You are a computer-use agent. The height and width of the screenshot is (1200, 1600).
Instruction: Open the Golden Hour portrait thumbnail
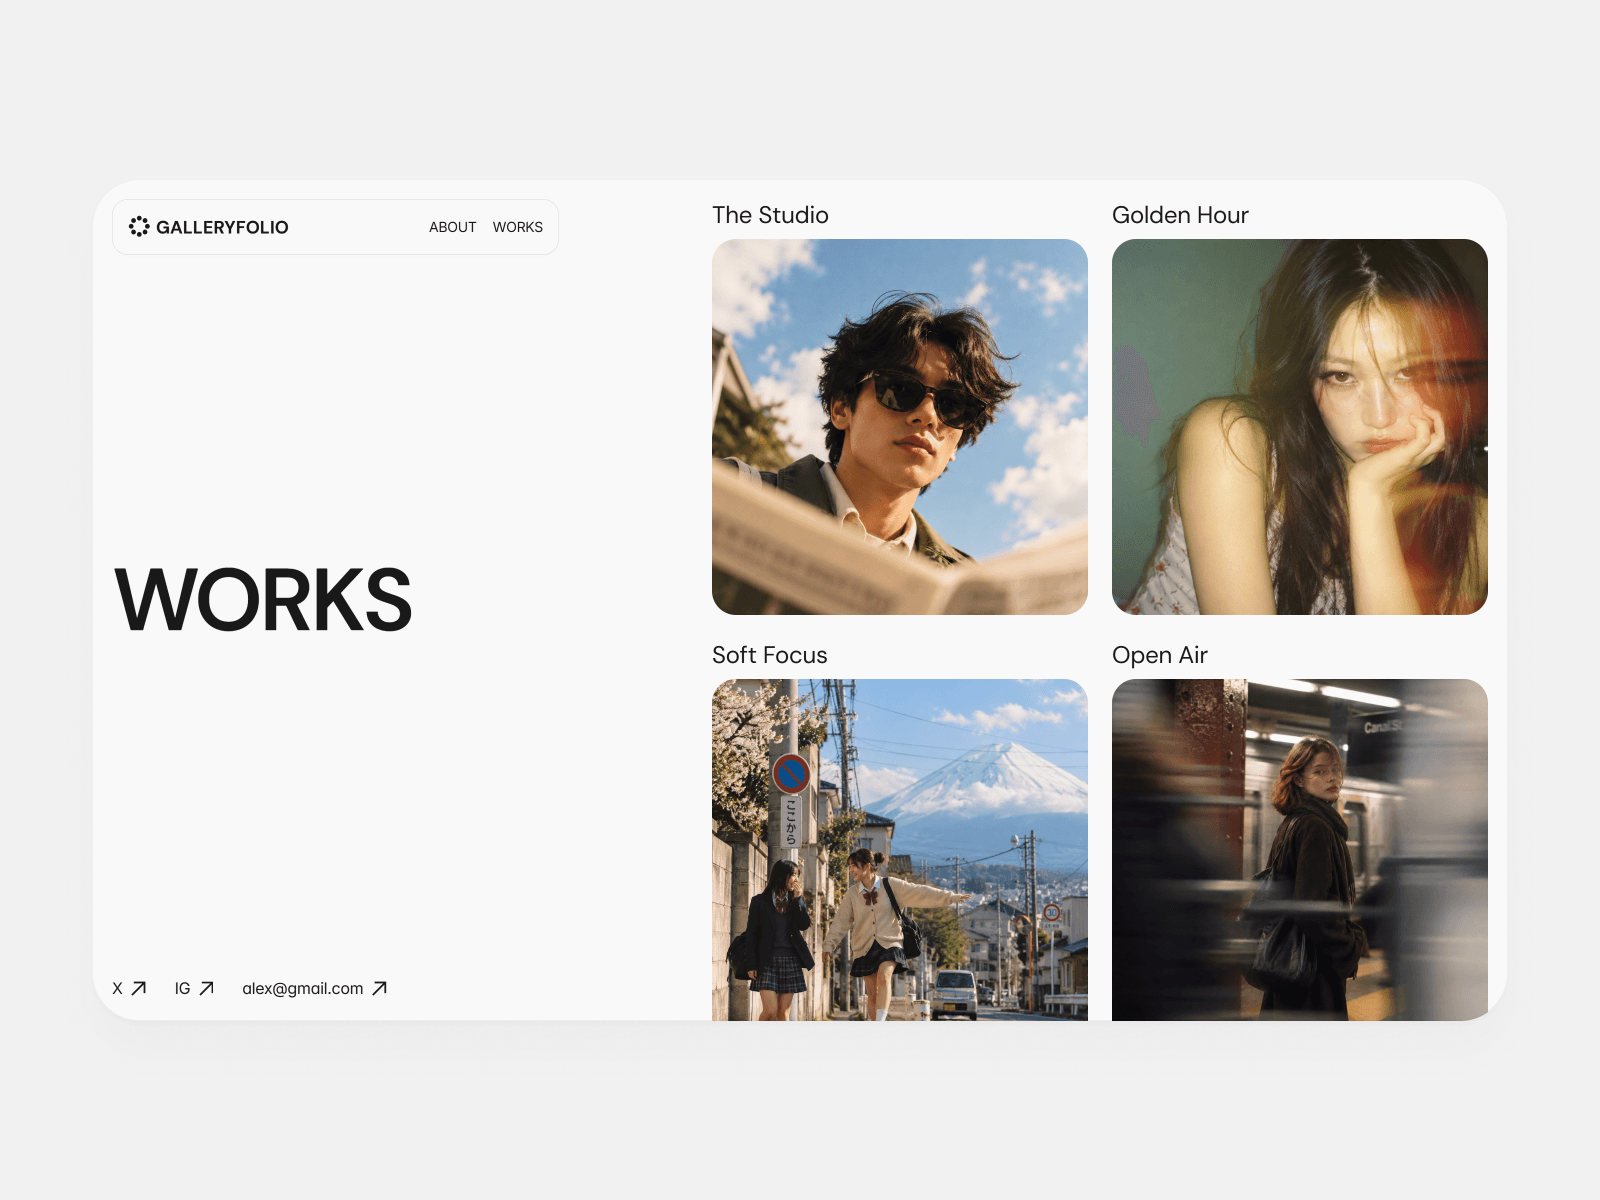tap(1300, 427)
